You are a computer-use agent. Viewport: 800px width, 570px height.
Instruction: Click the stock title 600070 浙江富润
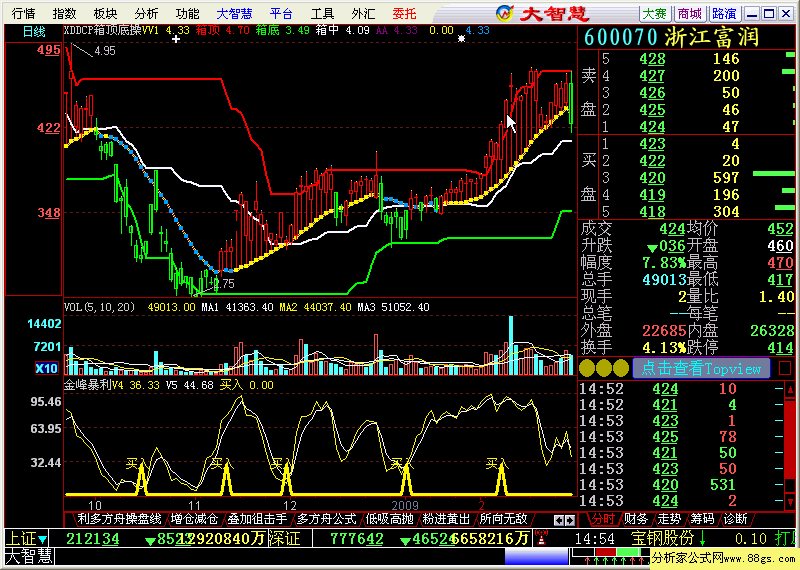tap(671, 37)
